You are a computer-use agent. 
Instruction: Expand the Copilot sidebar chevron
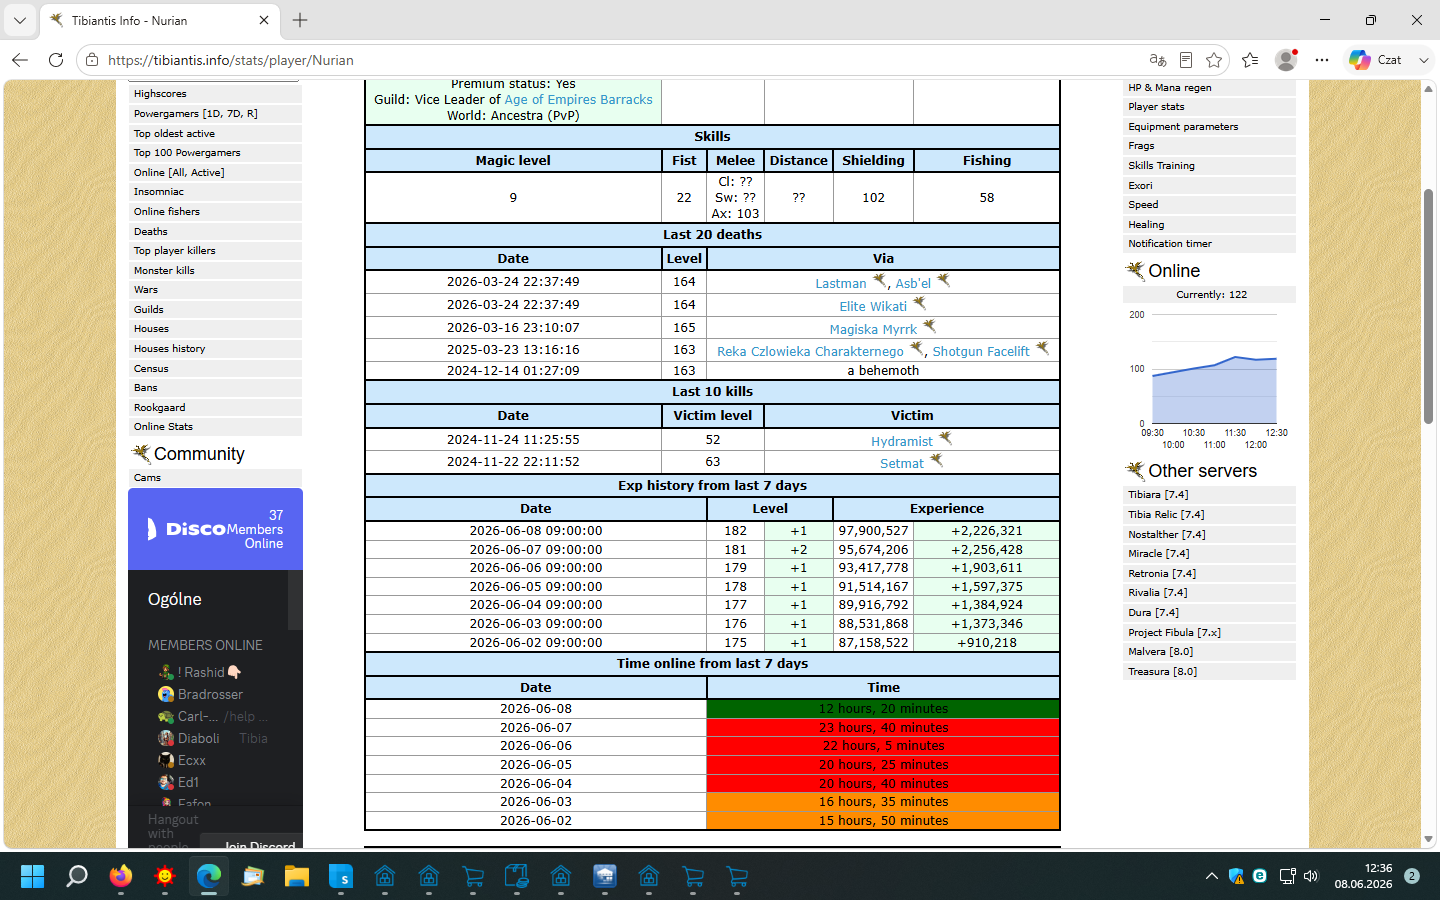1424,60
